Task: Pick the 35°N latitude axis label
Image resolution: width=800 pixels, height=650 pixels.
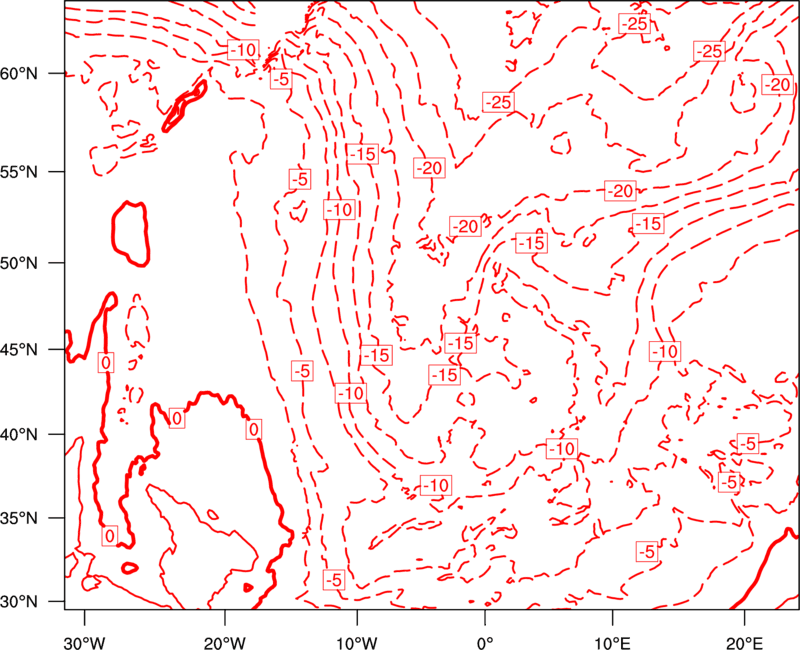Action: click(x=19, y=518)
